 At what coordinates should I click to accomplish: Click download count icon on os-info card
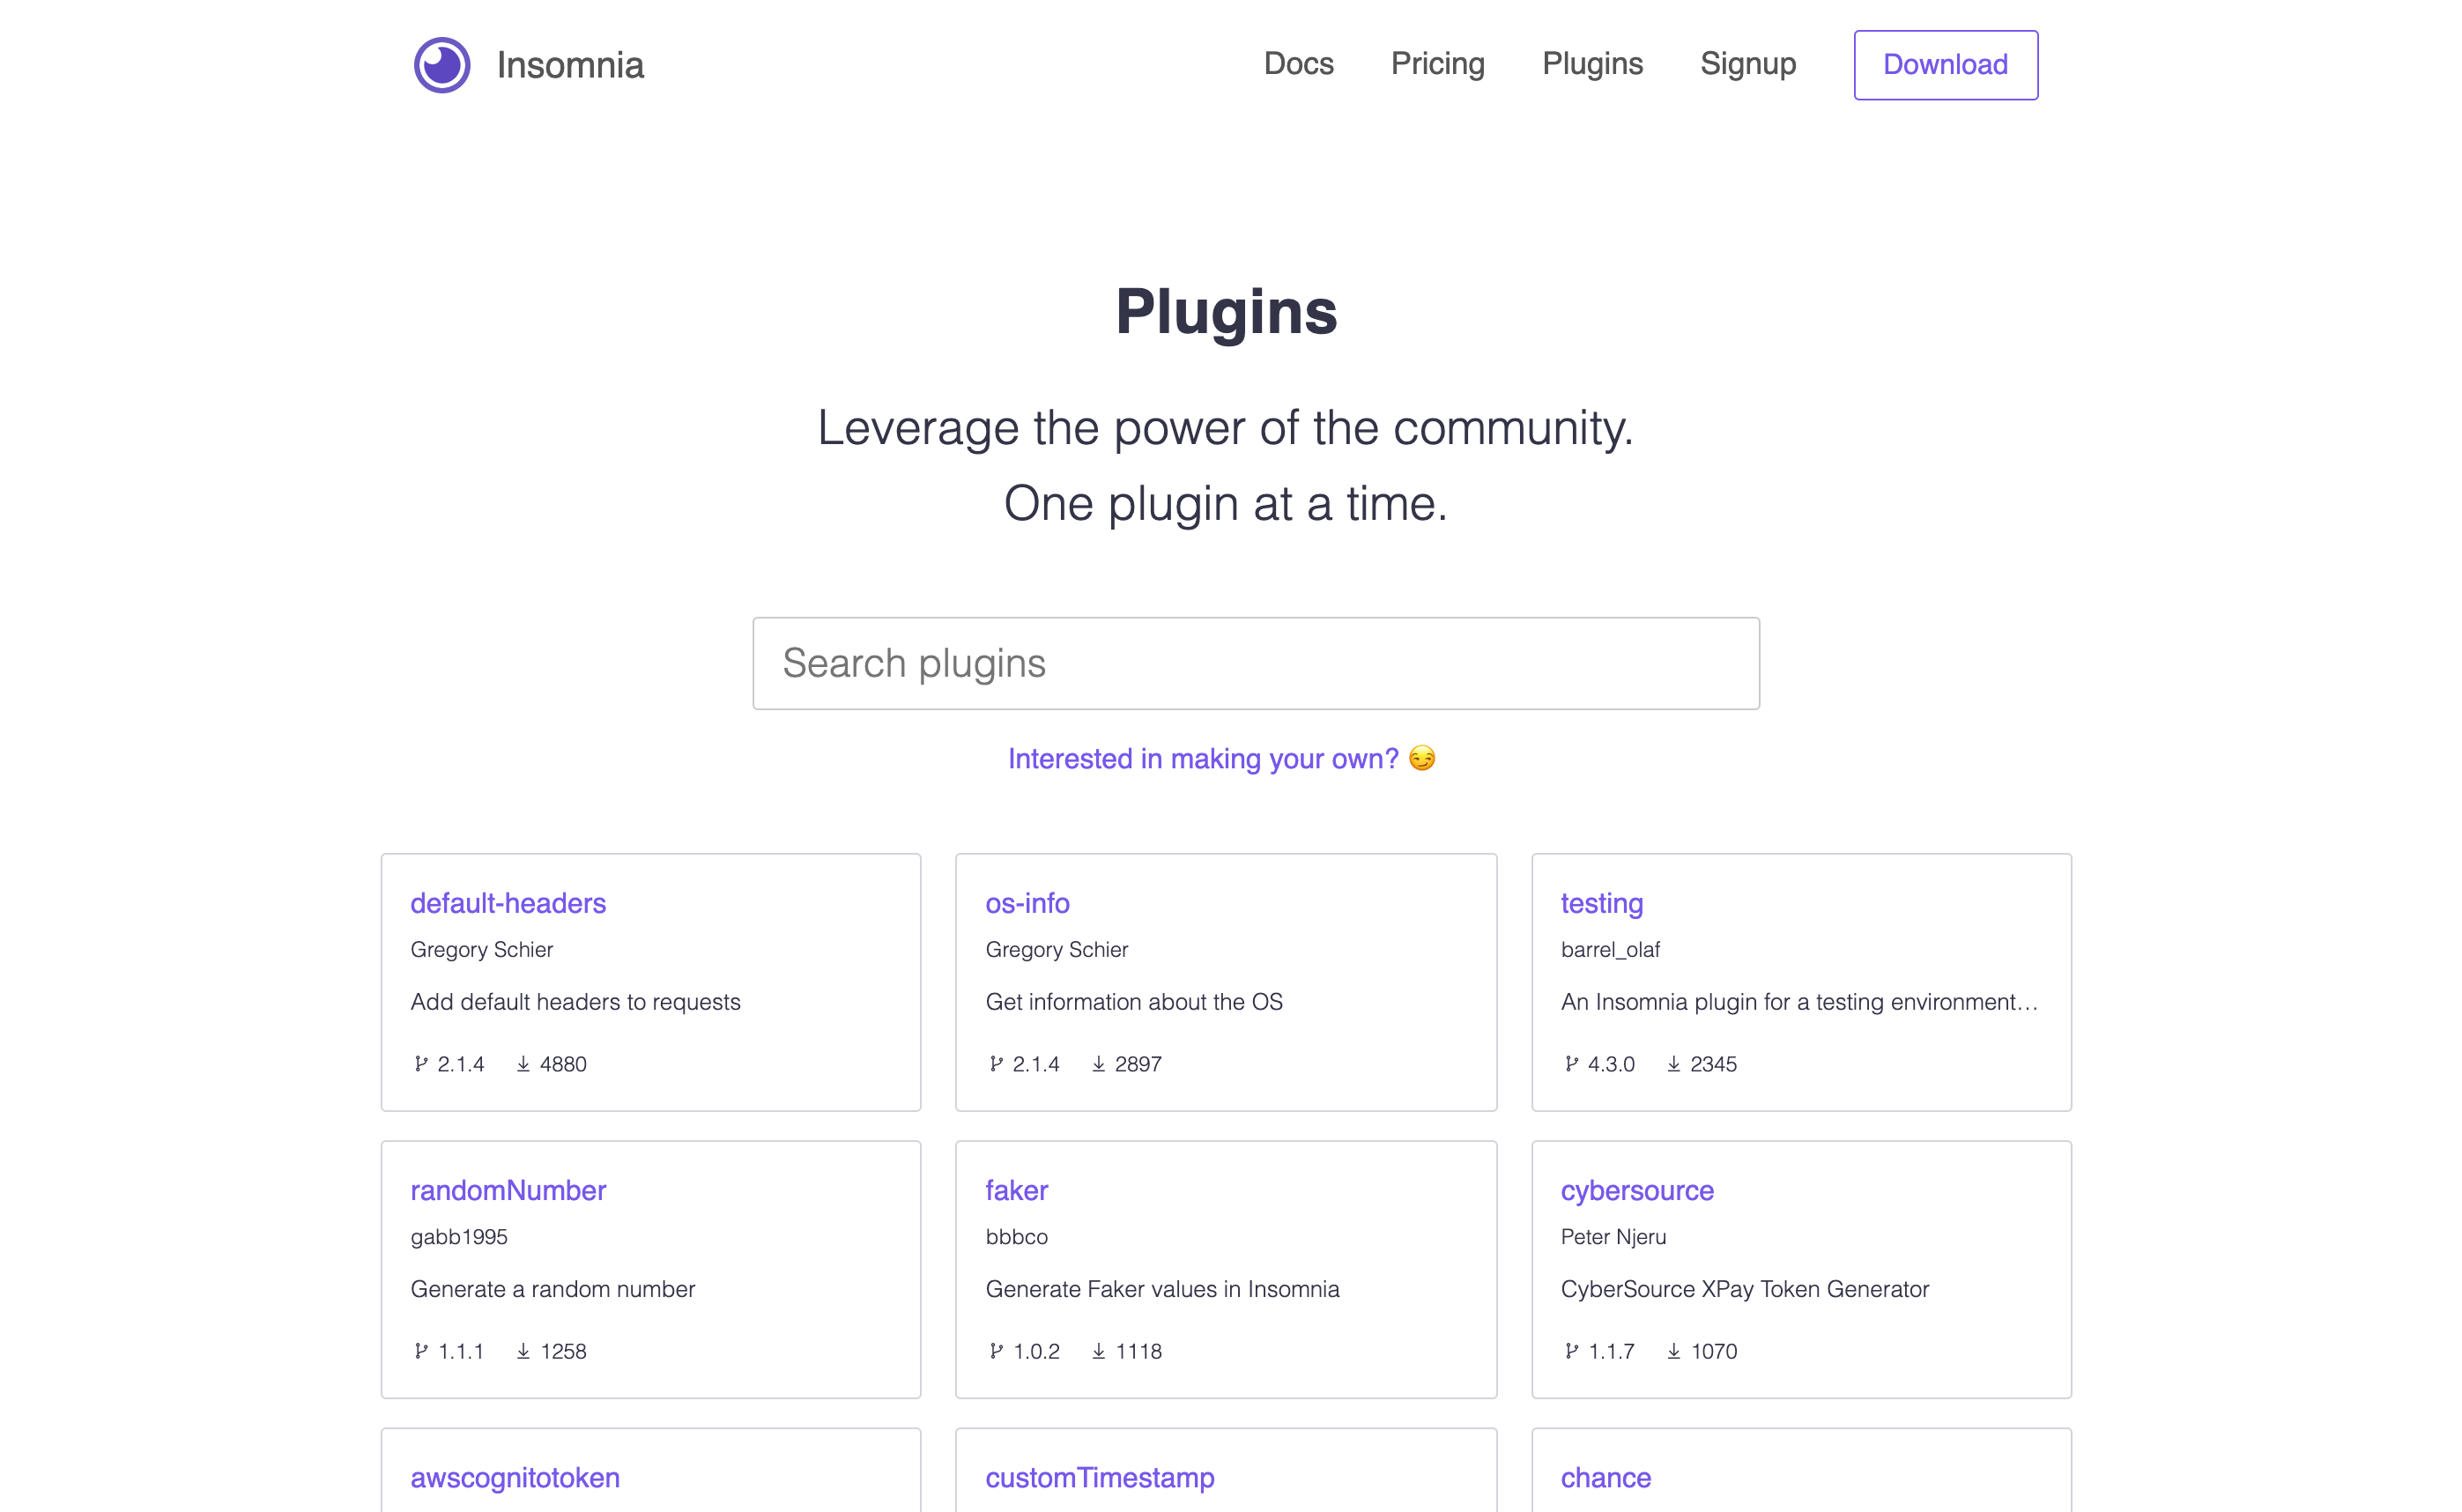pyautogui.click(x=1098, y=1064)
